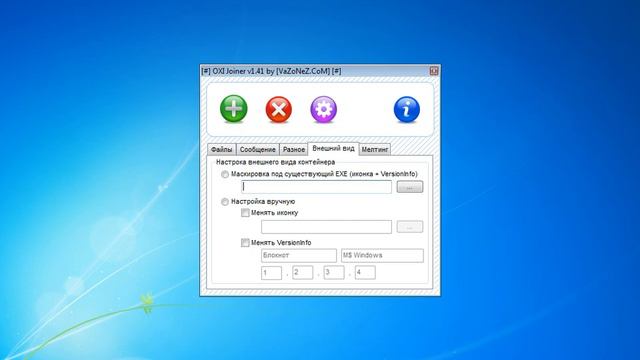The height and width of the screenshot is (360, 640).
Task: Select the Внешний вид tab
Action: point(333,149)
